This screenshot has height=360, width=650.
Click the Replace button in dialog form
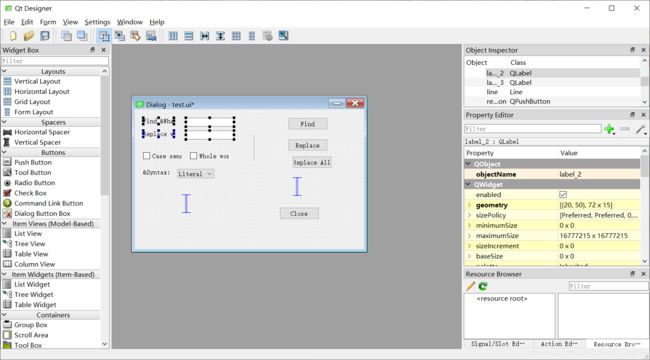(x=308, y=145)
